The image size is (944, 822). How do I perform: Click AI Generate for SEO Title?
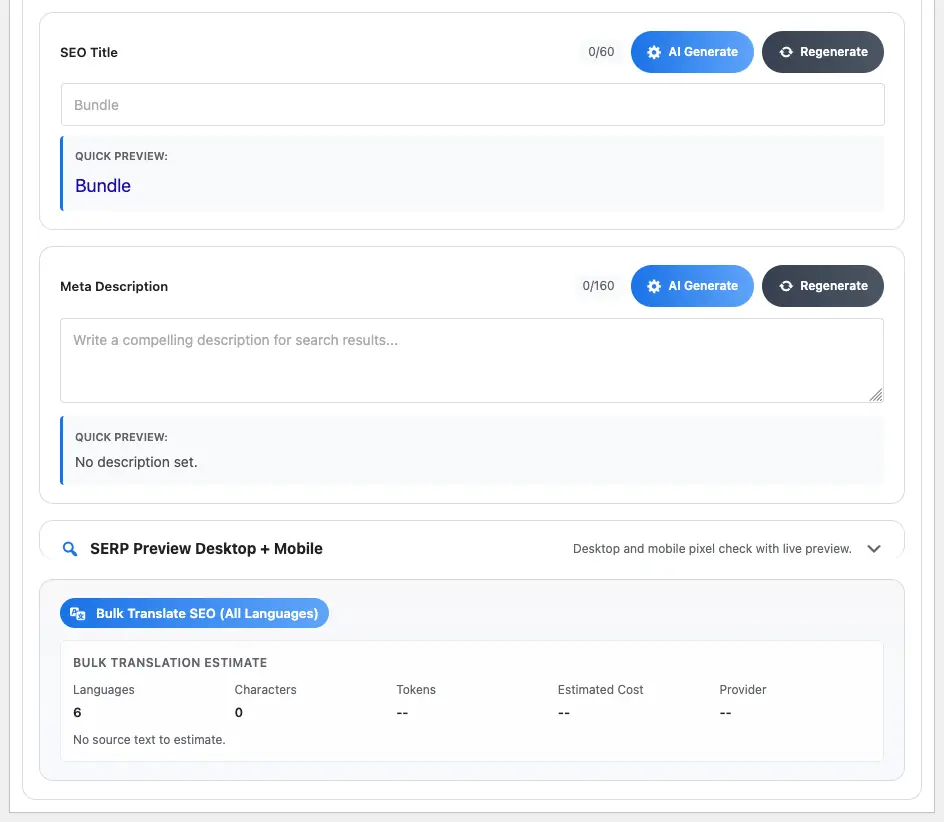point(692,52)
